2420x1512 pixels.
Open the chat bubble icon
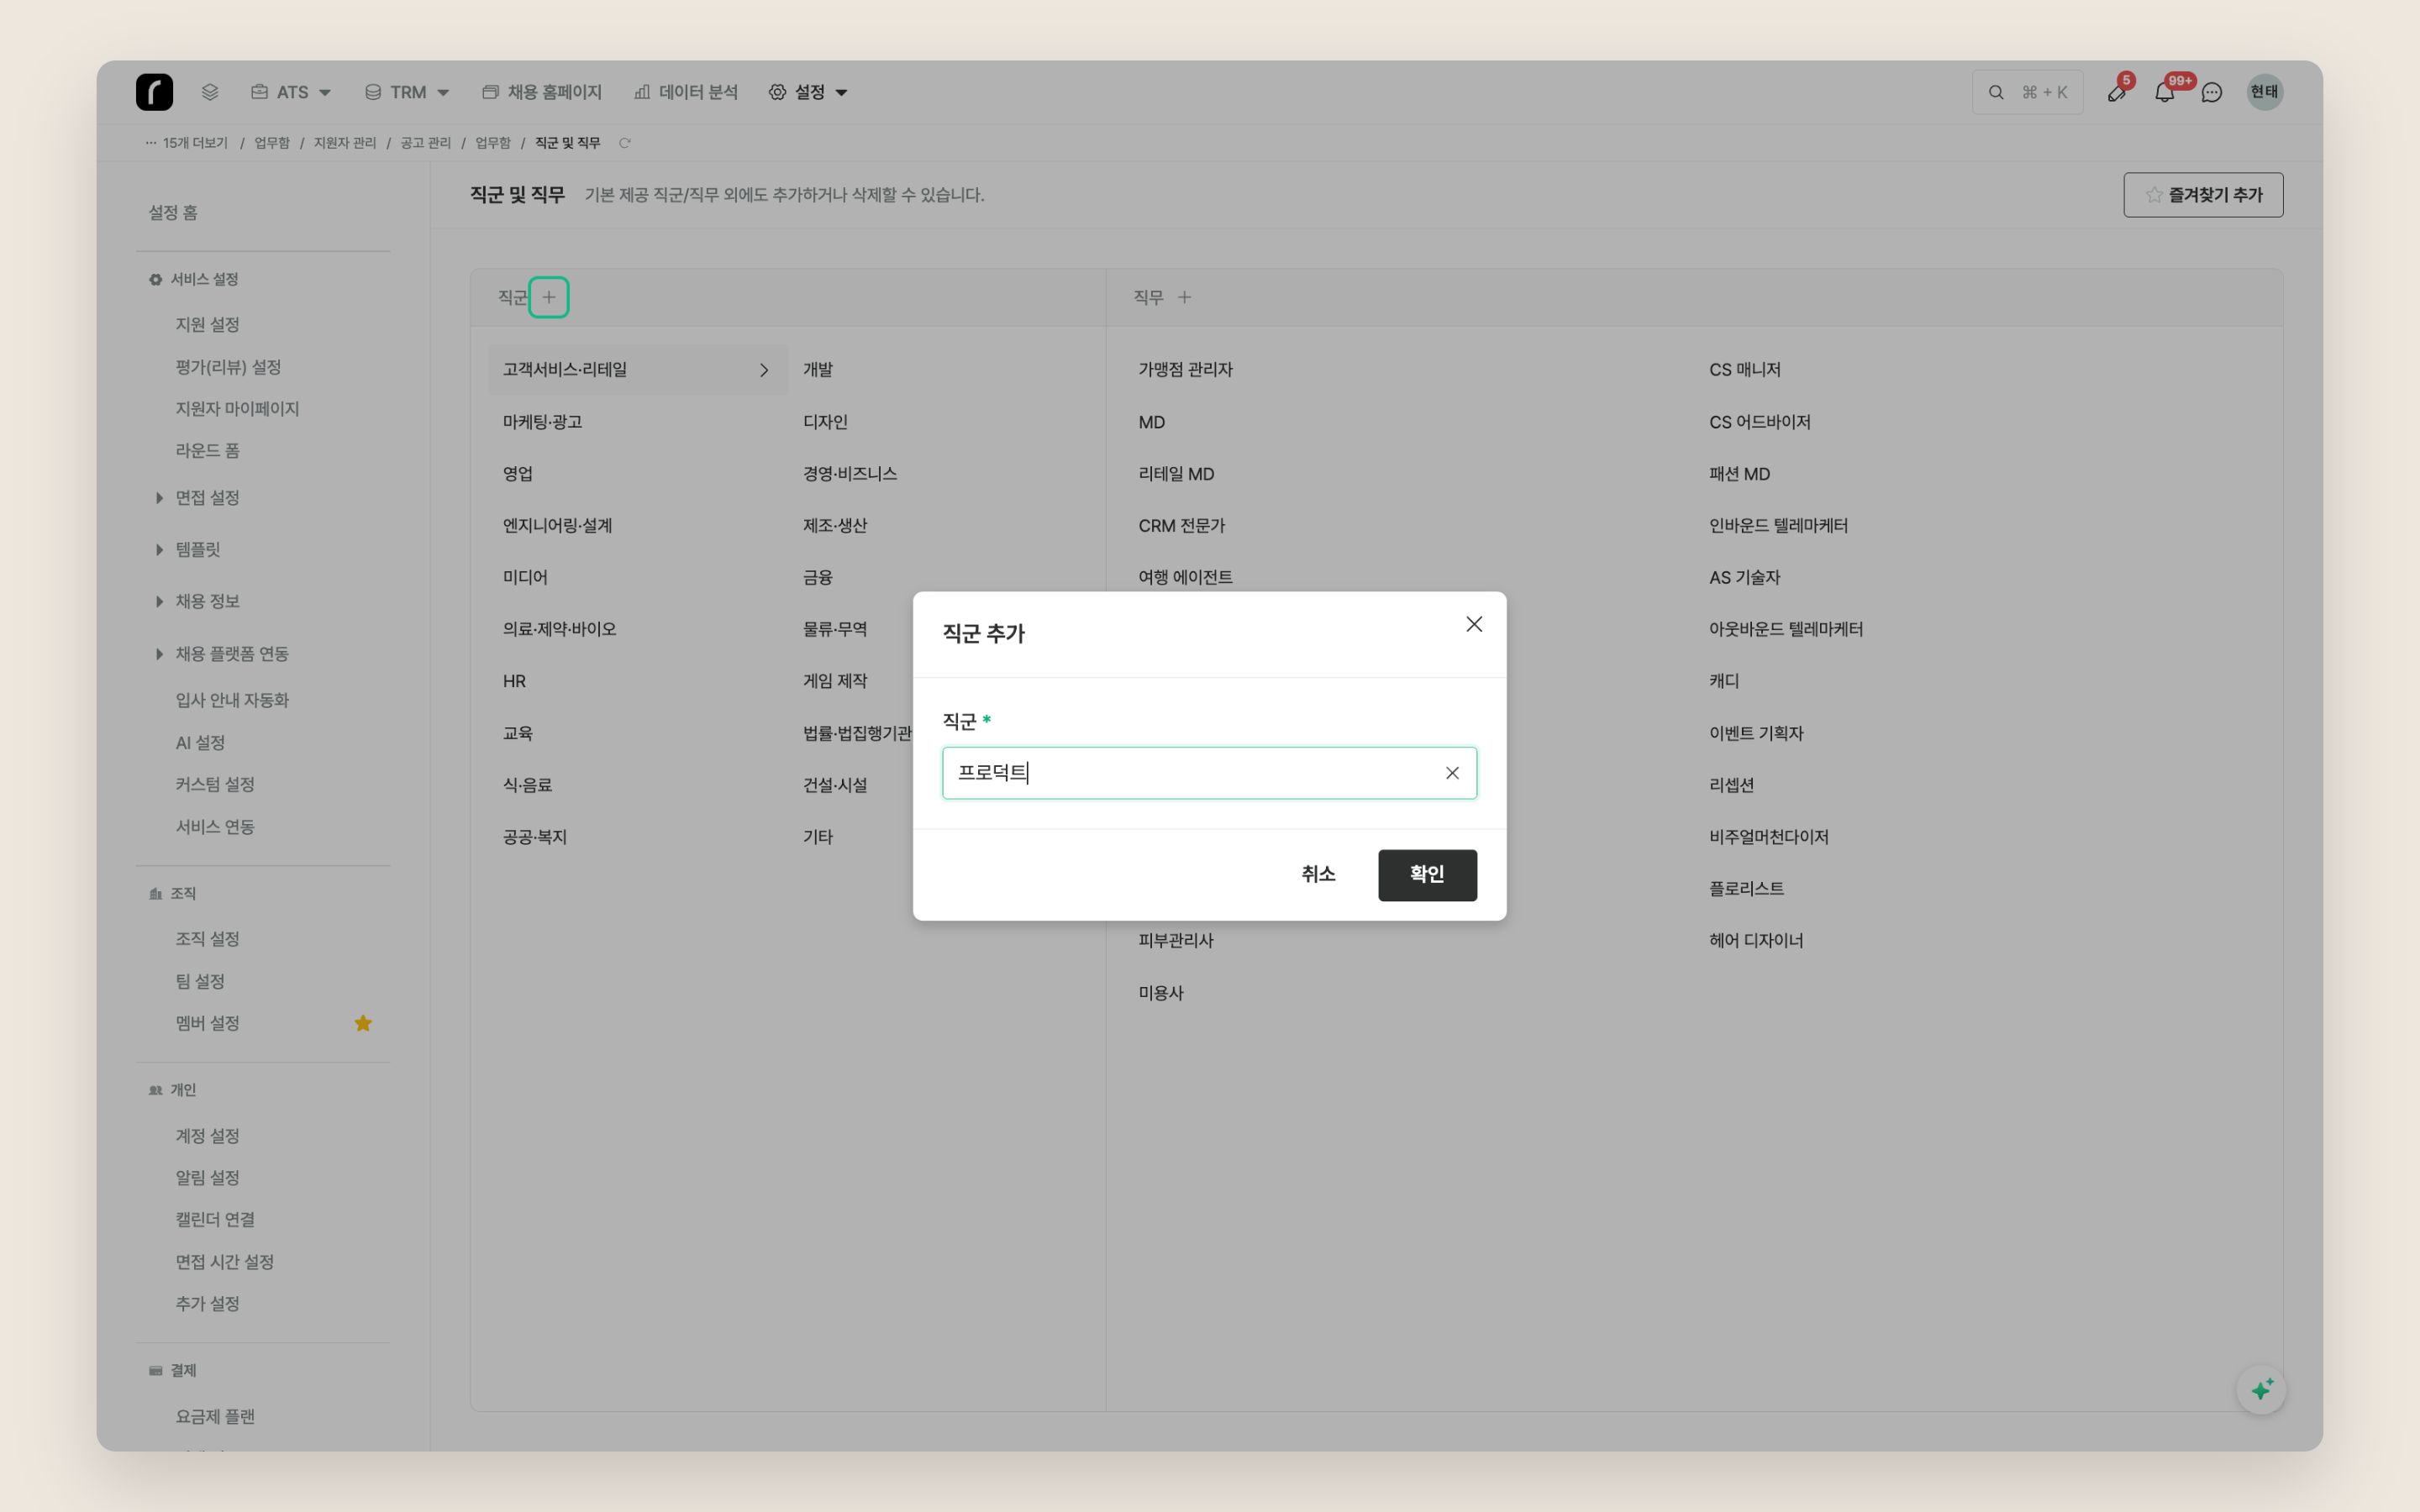coord(2212,92)
